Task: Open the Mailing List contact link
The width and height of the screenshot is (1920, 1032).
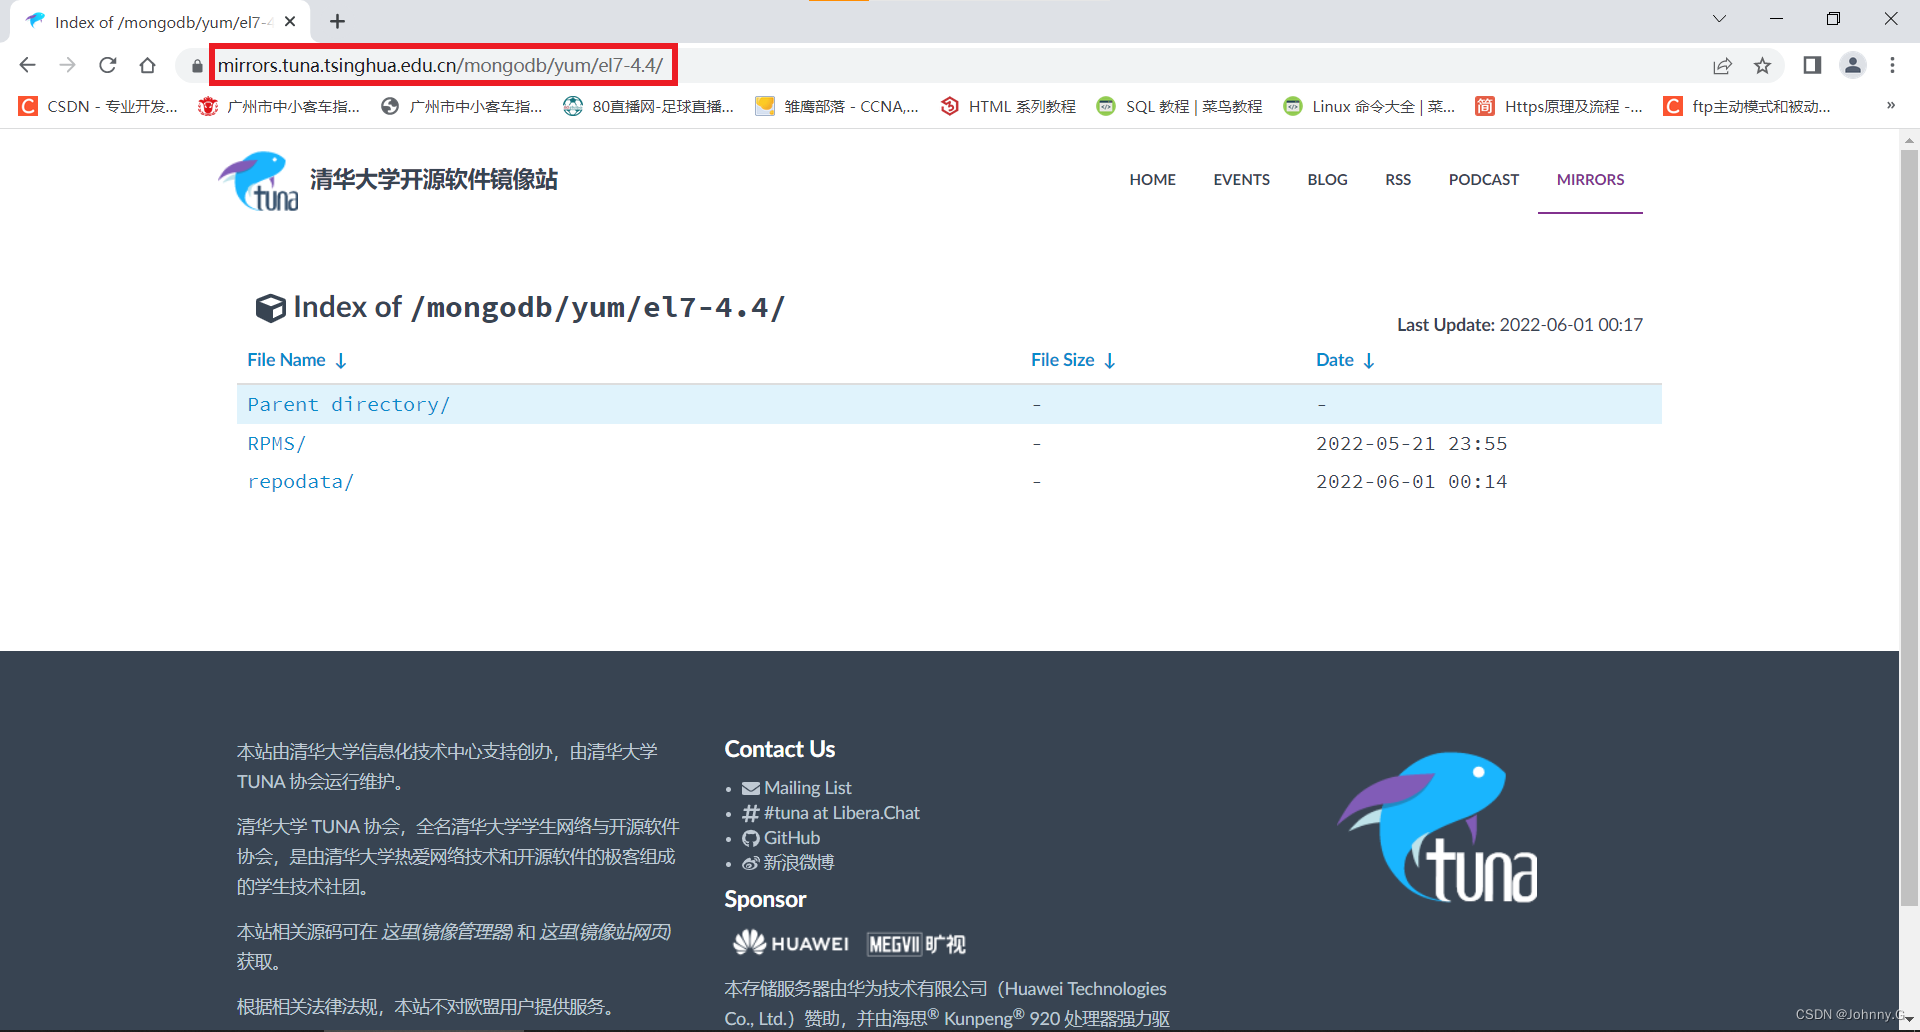Action: (x=797, y=788)
